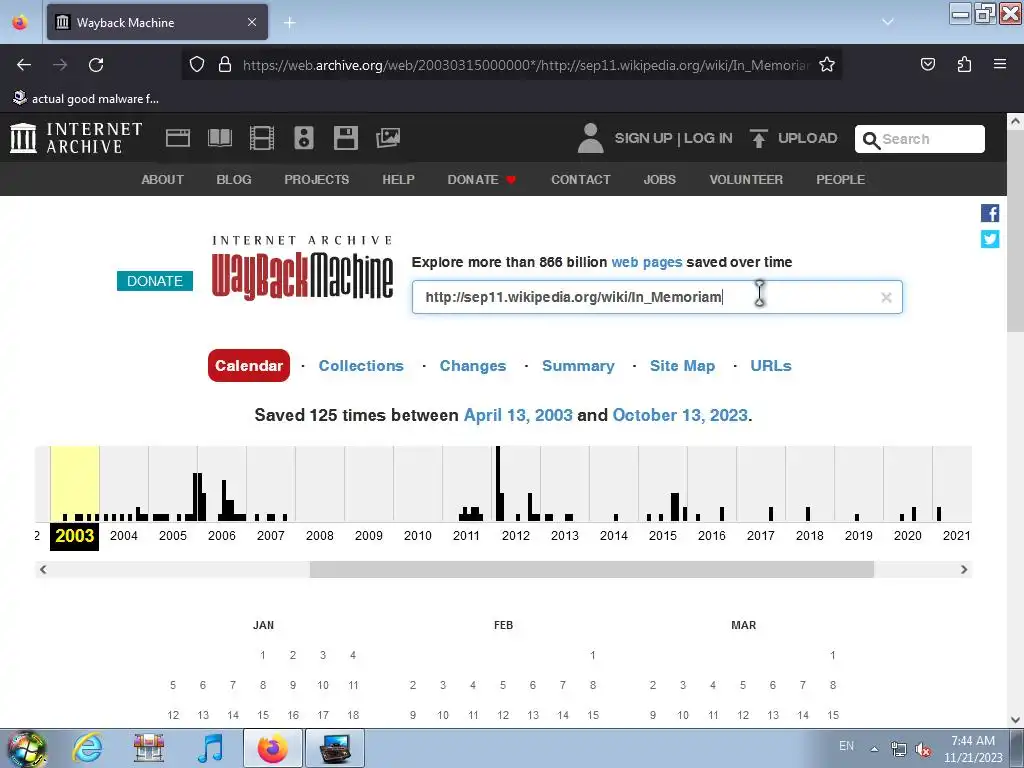Image resolution: width=1024 pixels, height=768 pixels.
Task: Open VOLUNTEER in the archive nav
Action: pos(746,180)
